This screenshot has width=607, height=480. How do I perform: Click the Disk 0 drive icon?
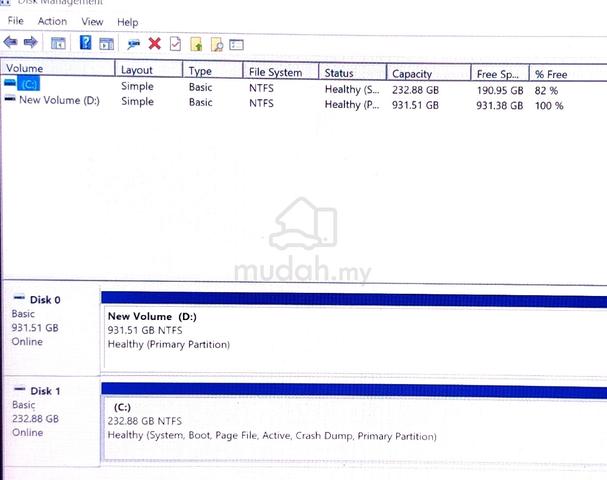tap(19, 297)
